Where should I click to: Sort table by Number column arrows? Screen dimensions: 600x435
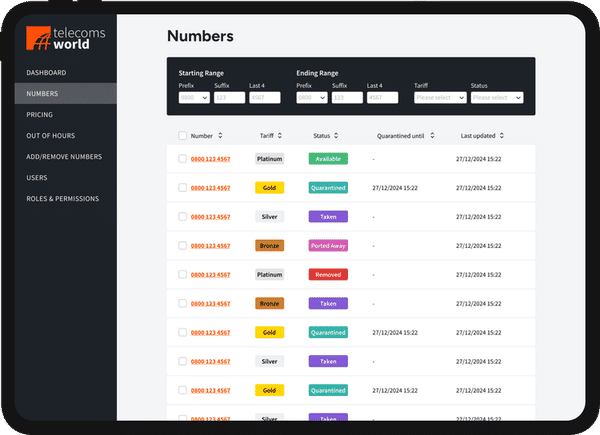[220, 135]
